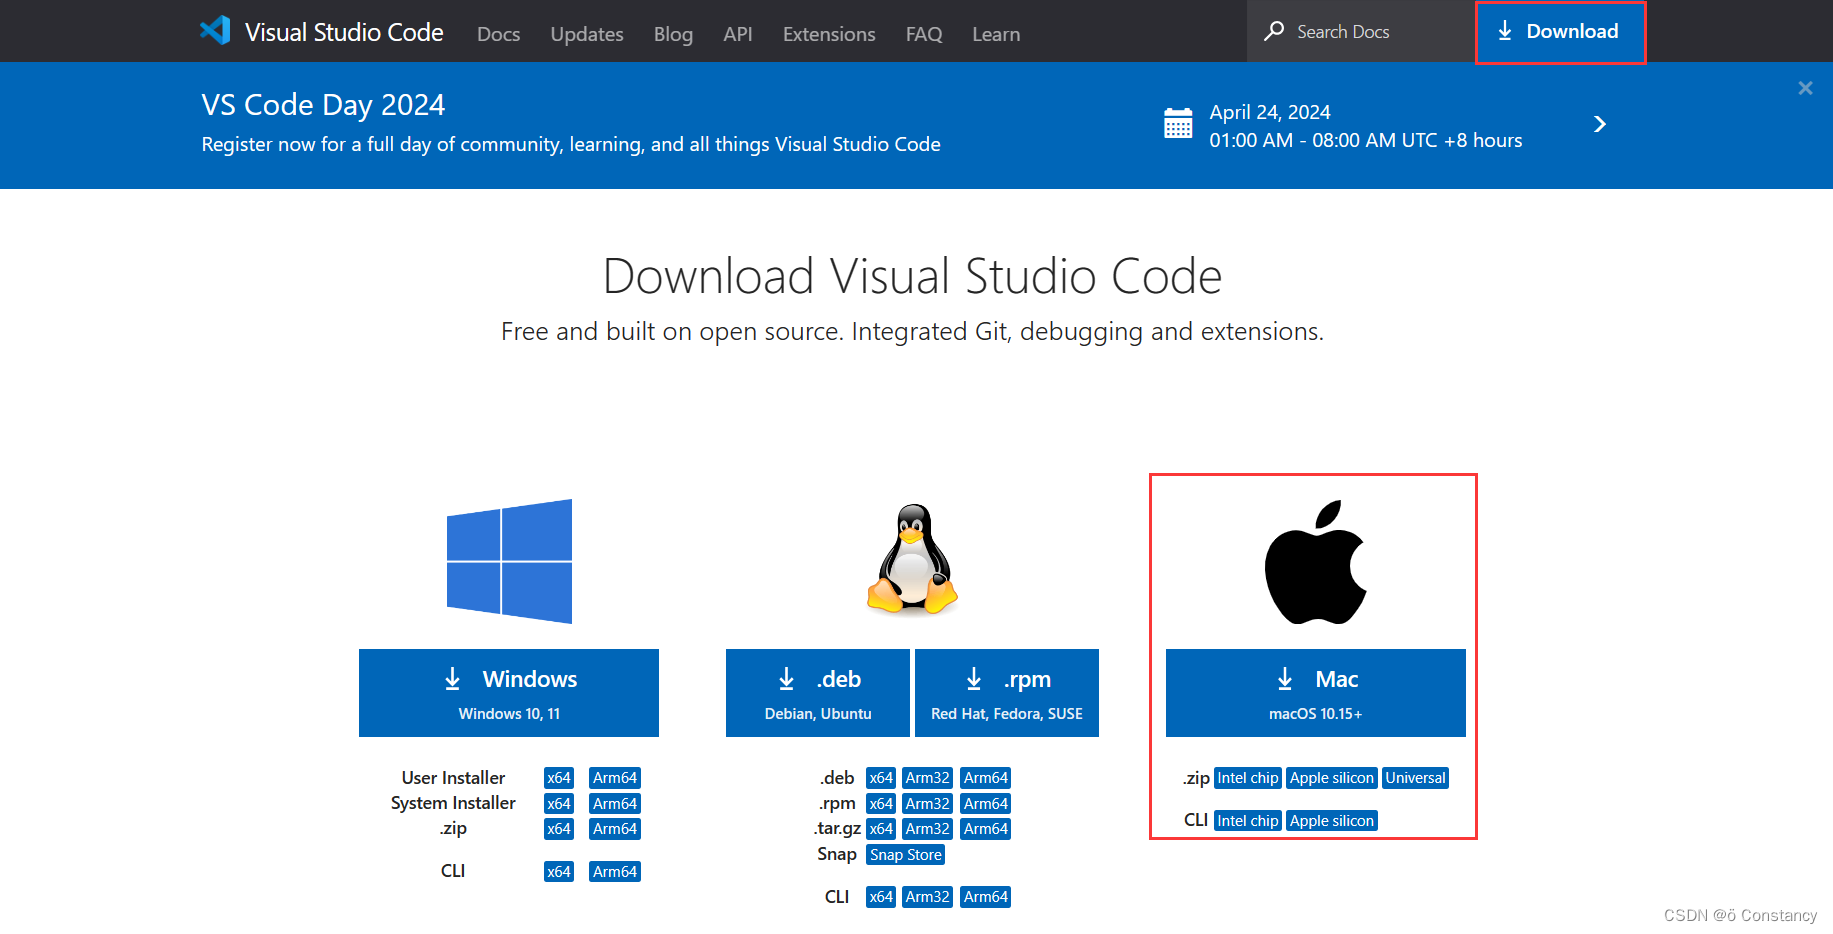
Task: Download the .rpm Red Hat package
Action: 1007,693
